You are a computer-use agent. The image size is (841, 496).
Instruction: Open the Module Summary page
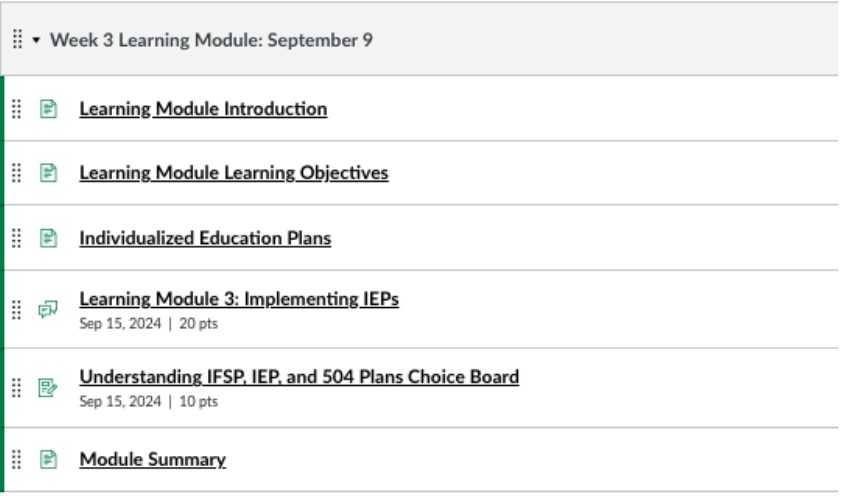[152, 460]
